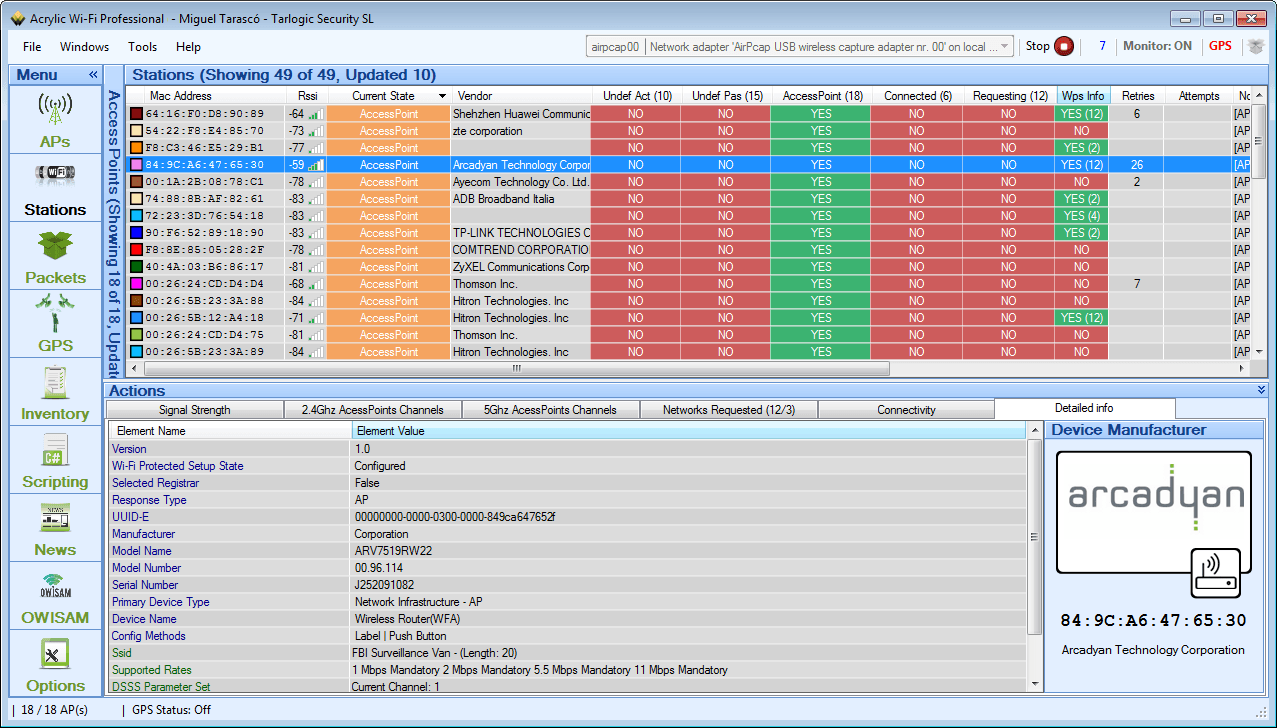Click the red Stop capture icon

[1064, 46]
